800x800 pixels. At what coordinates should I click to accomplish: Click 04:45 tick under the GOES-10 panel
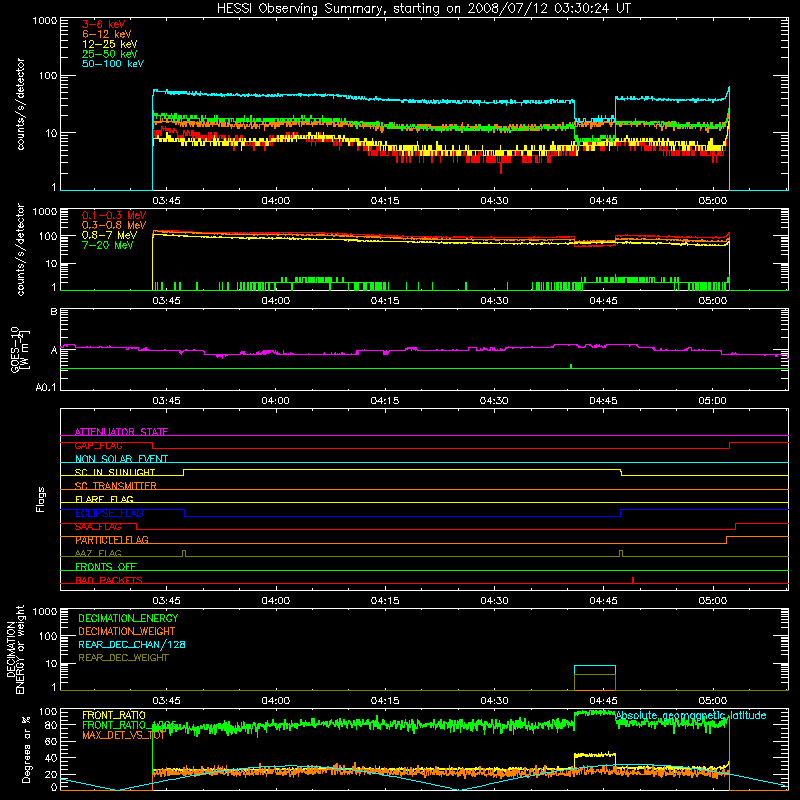(603, 401)
